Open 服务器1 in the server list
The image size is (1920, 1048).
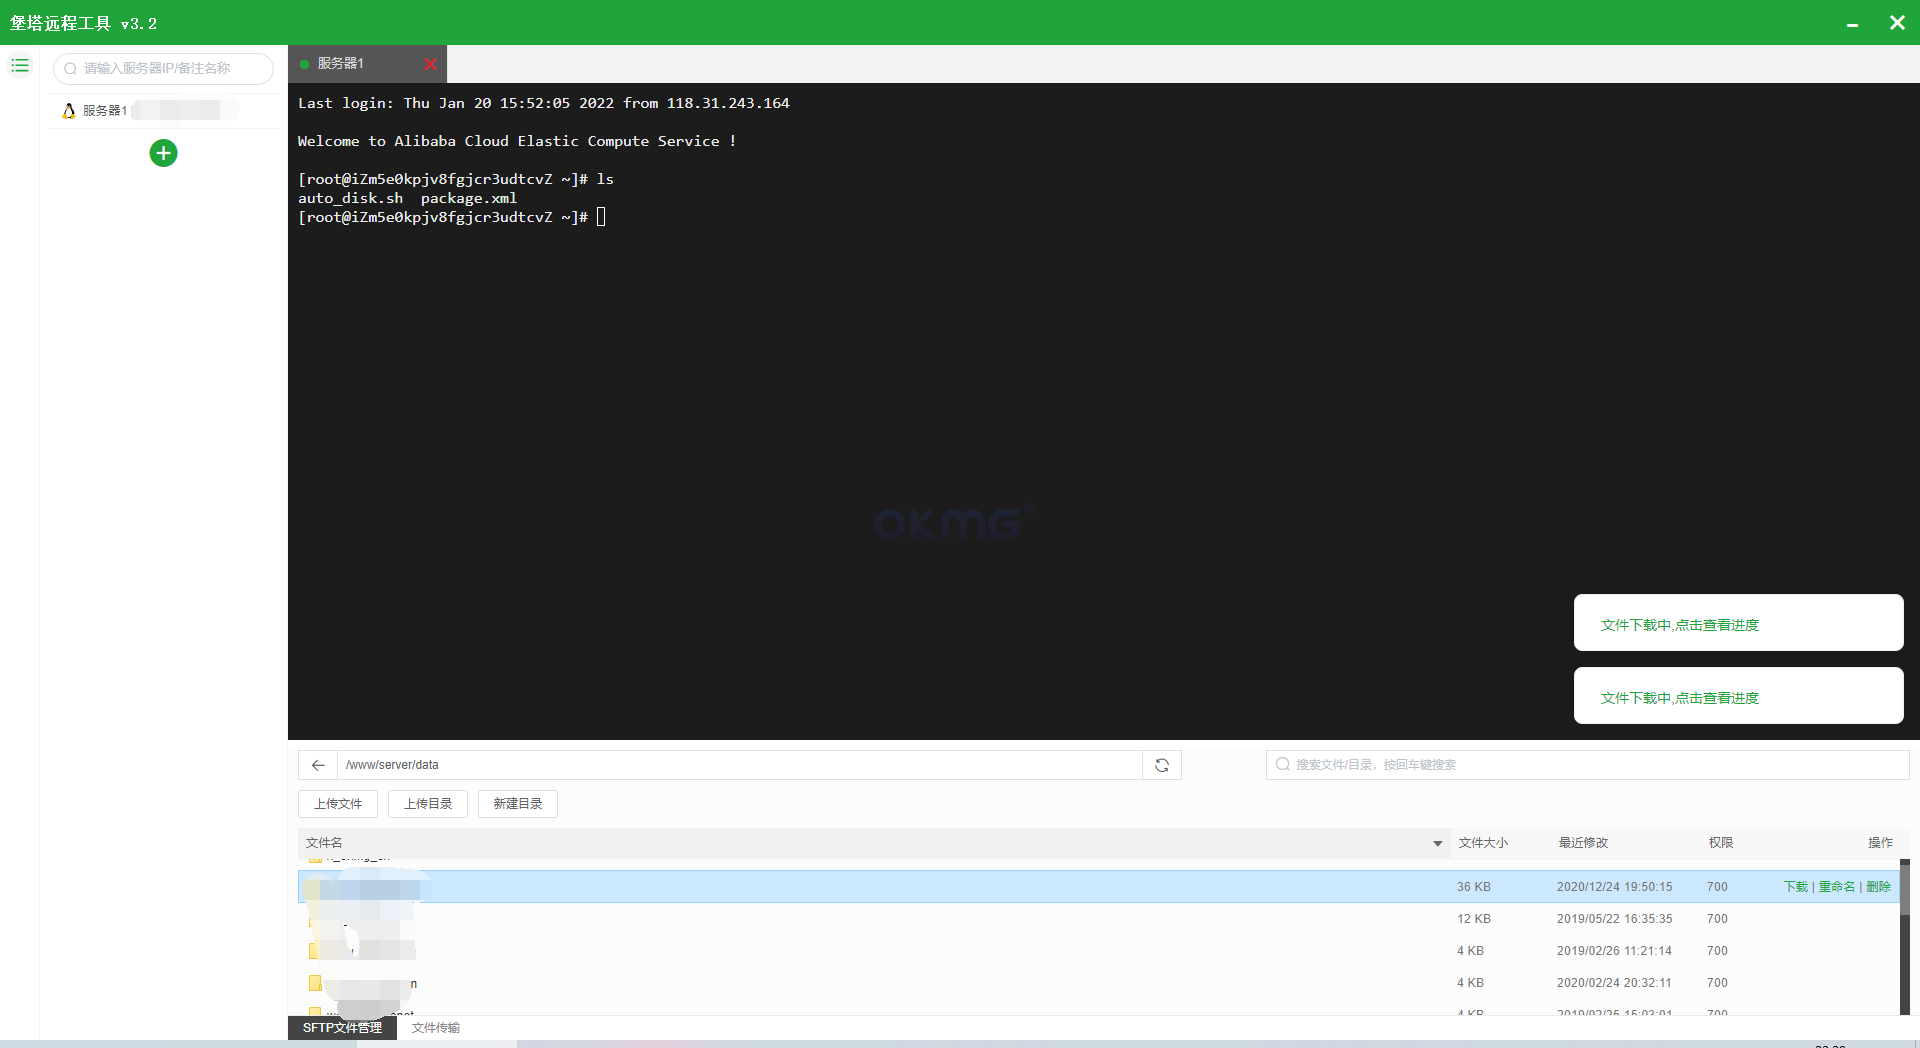click(x=163, y=111)
